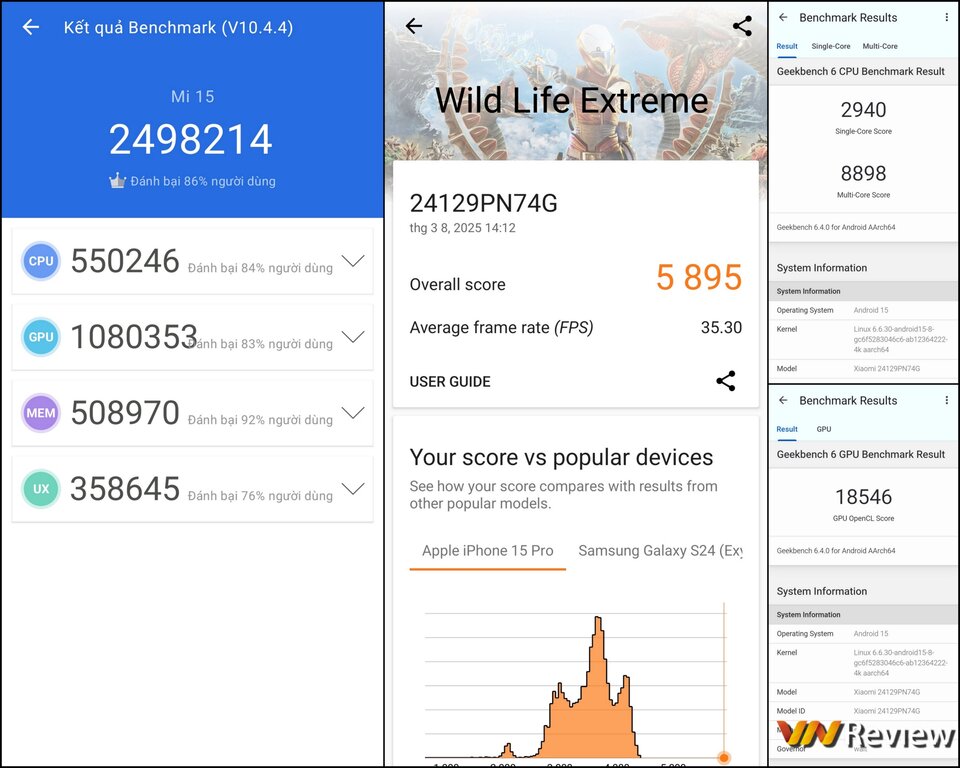Click the orange score marker on histogram
Screen dimensions: 960x768
pos(724,758)
